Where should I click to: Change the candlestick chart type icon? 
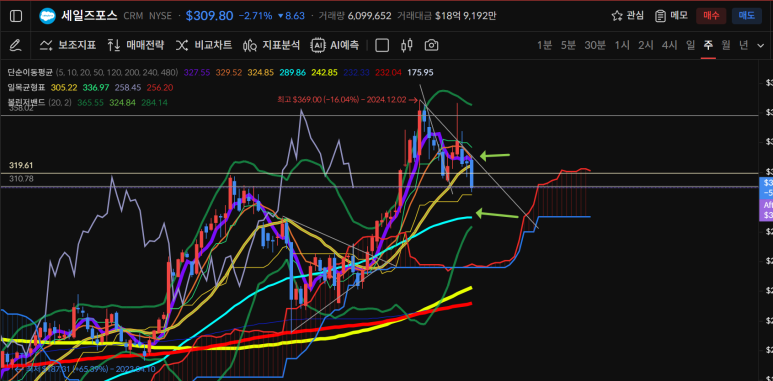(x=407, y=46)
